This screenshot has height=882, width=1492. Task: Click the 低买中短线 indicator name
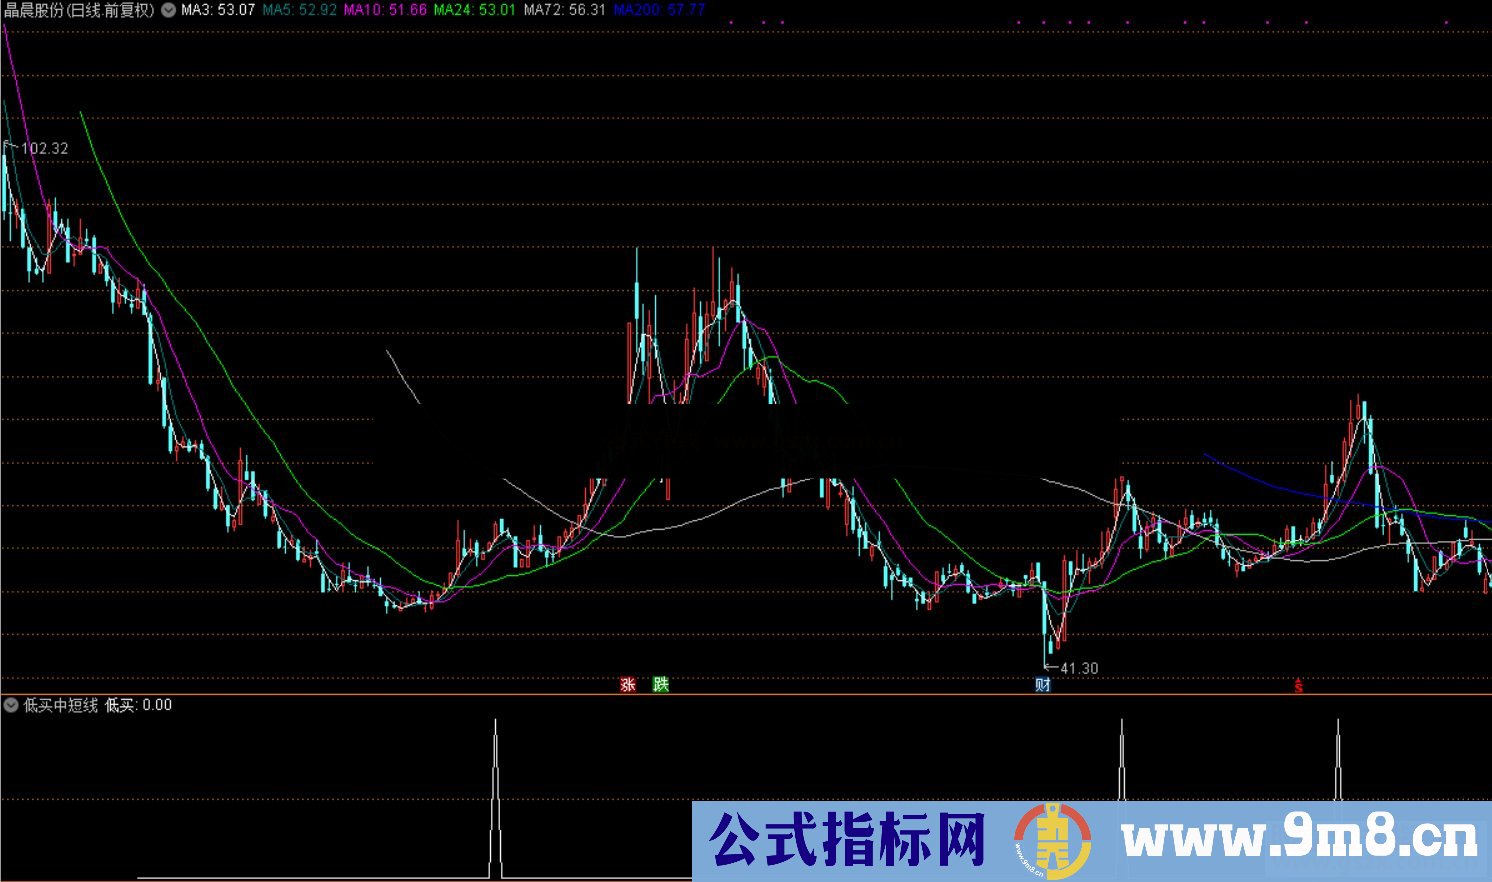tap(61, 705)
